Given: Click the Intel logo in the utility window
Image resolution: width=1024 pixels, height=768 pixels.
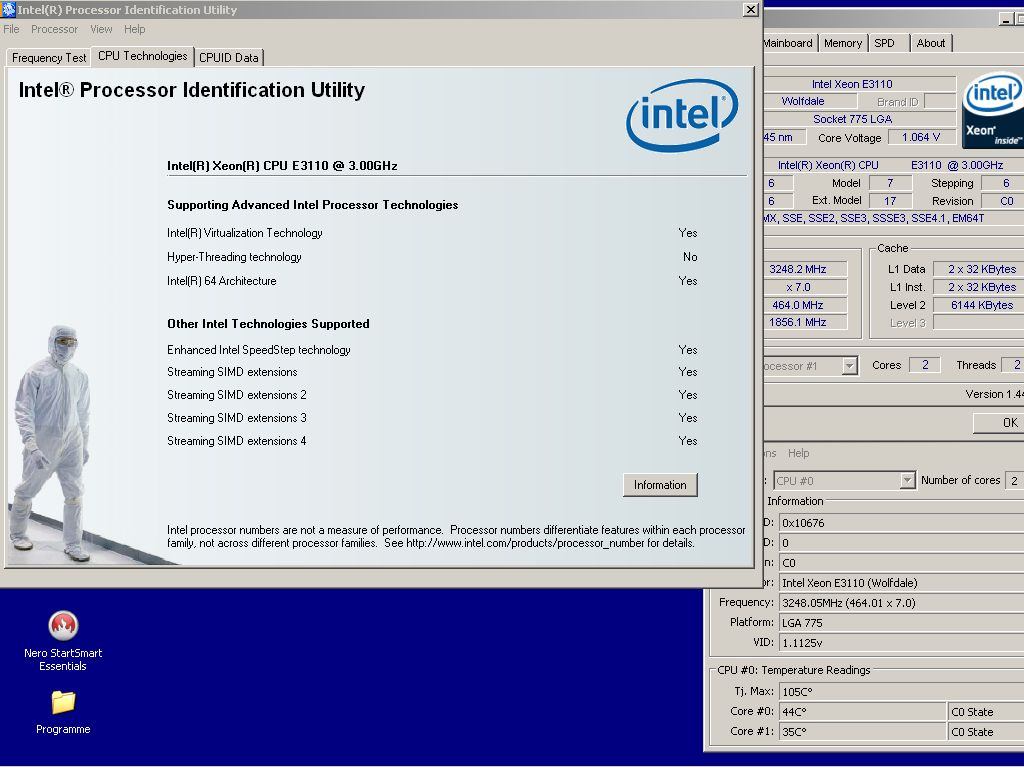Looking at the screenshot, I should [682, 115].
